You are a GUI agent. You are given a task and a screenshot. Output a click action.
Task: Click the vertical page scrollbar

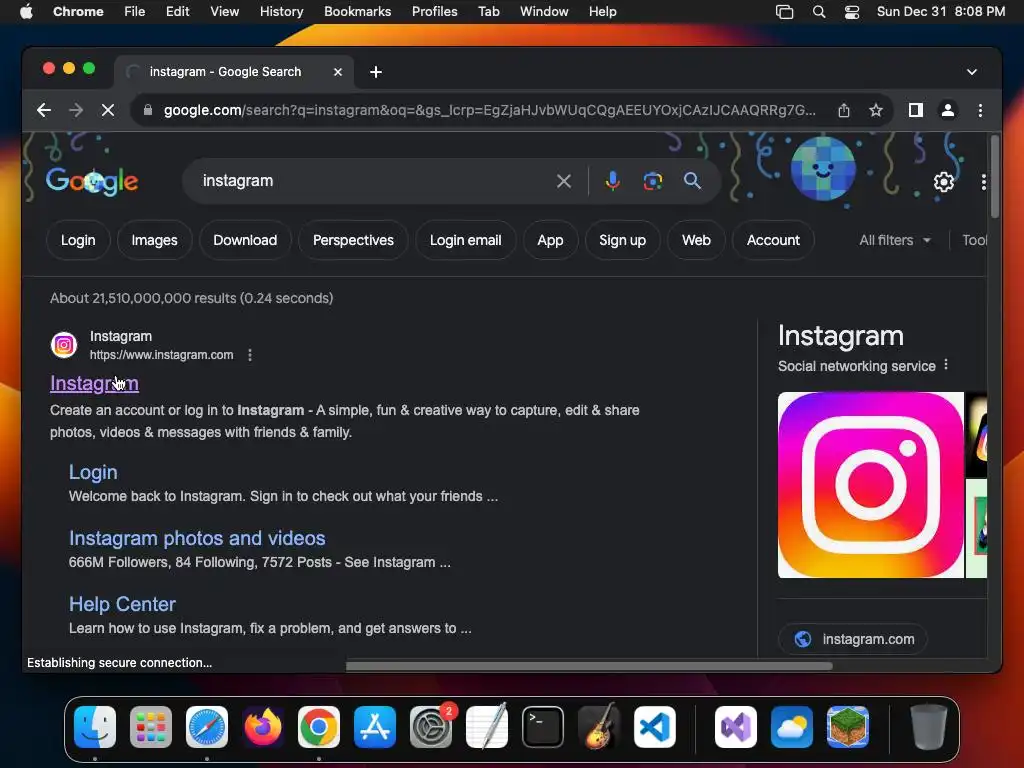(995, 176)
